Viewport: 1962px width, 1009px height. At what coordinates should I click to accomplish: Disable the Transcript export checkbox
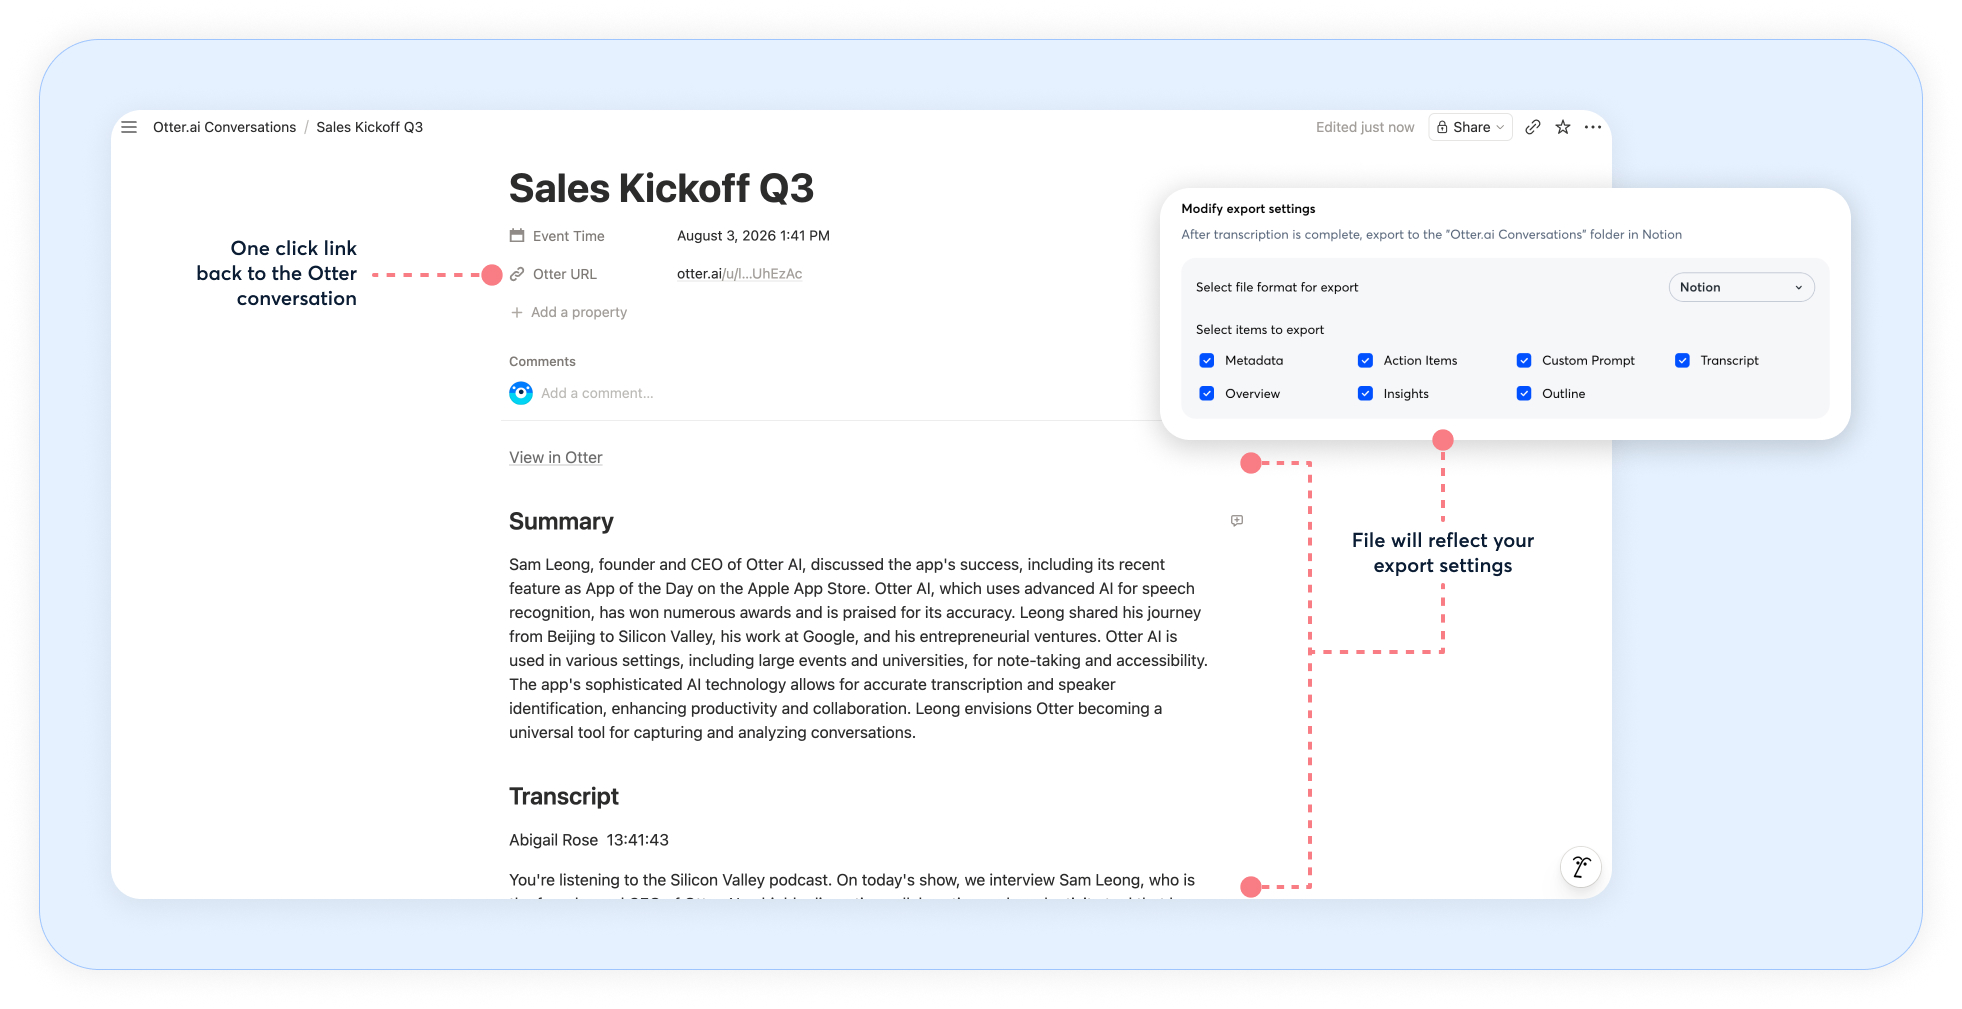point(1682,361)
